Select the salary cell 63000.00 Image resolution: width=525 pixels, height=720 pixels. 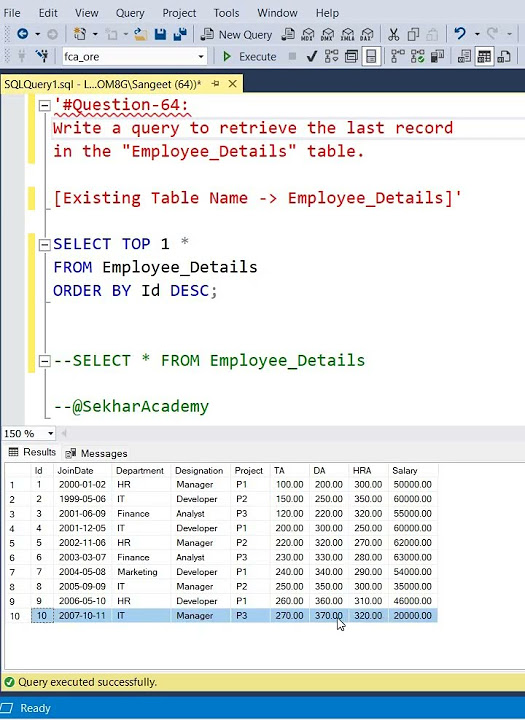pos(412,557)
